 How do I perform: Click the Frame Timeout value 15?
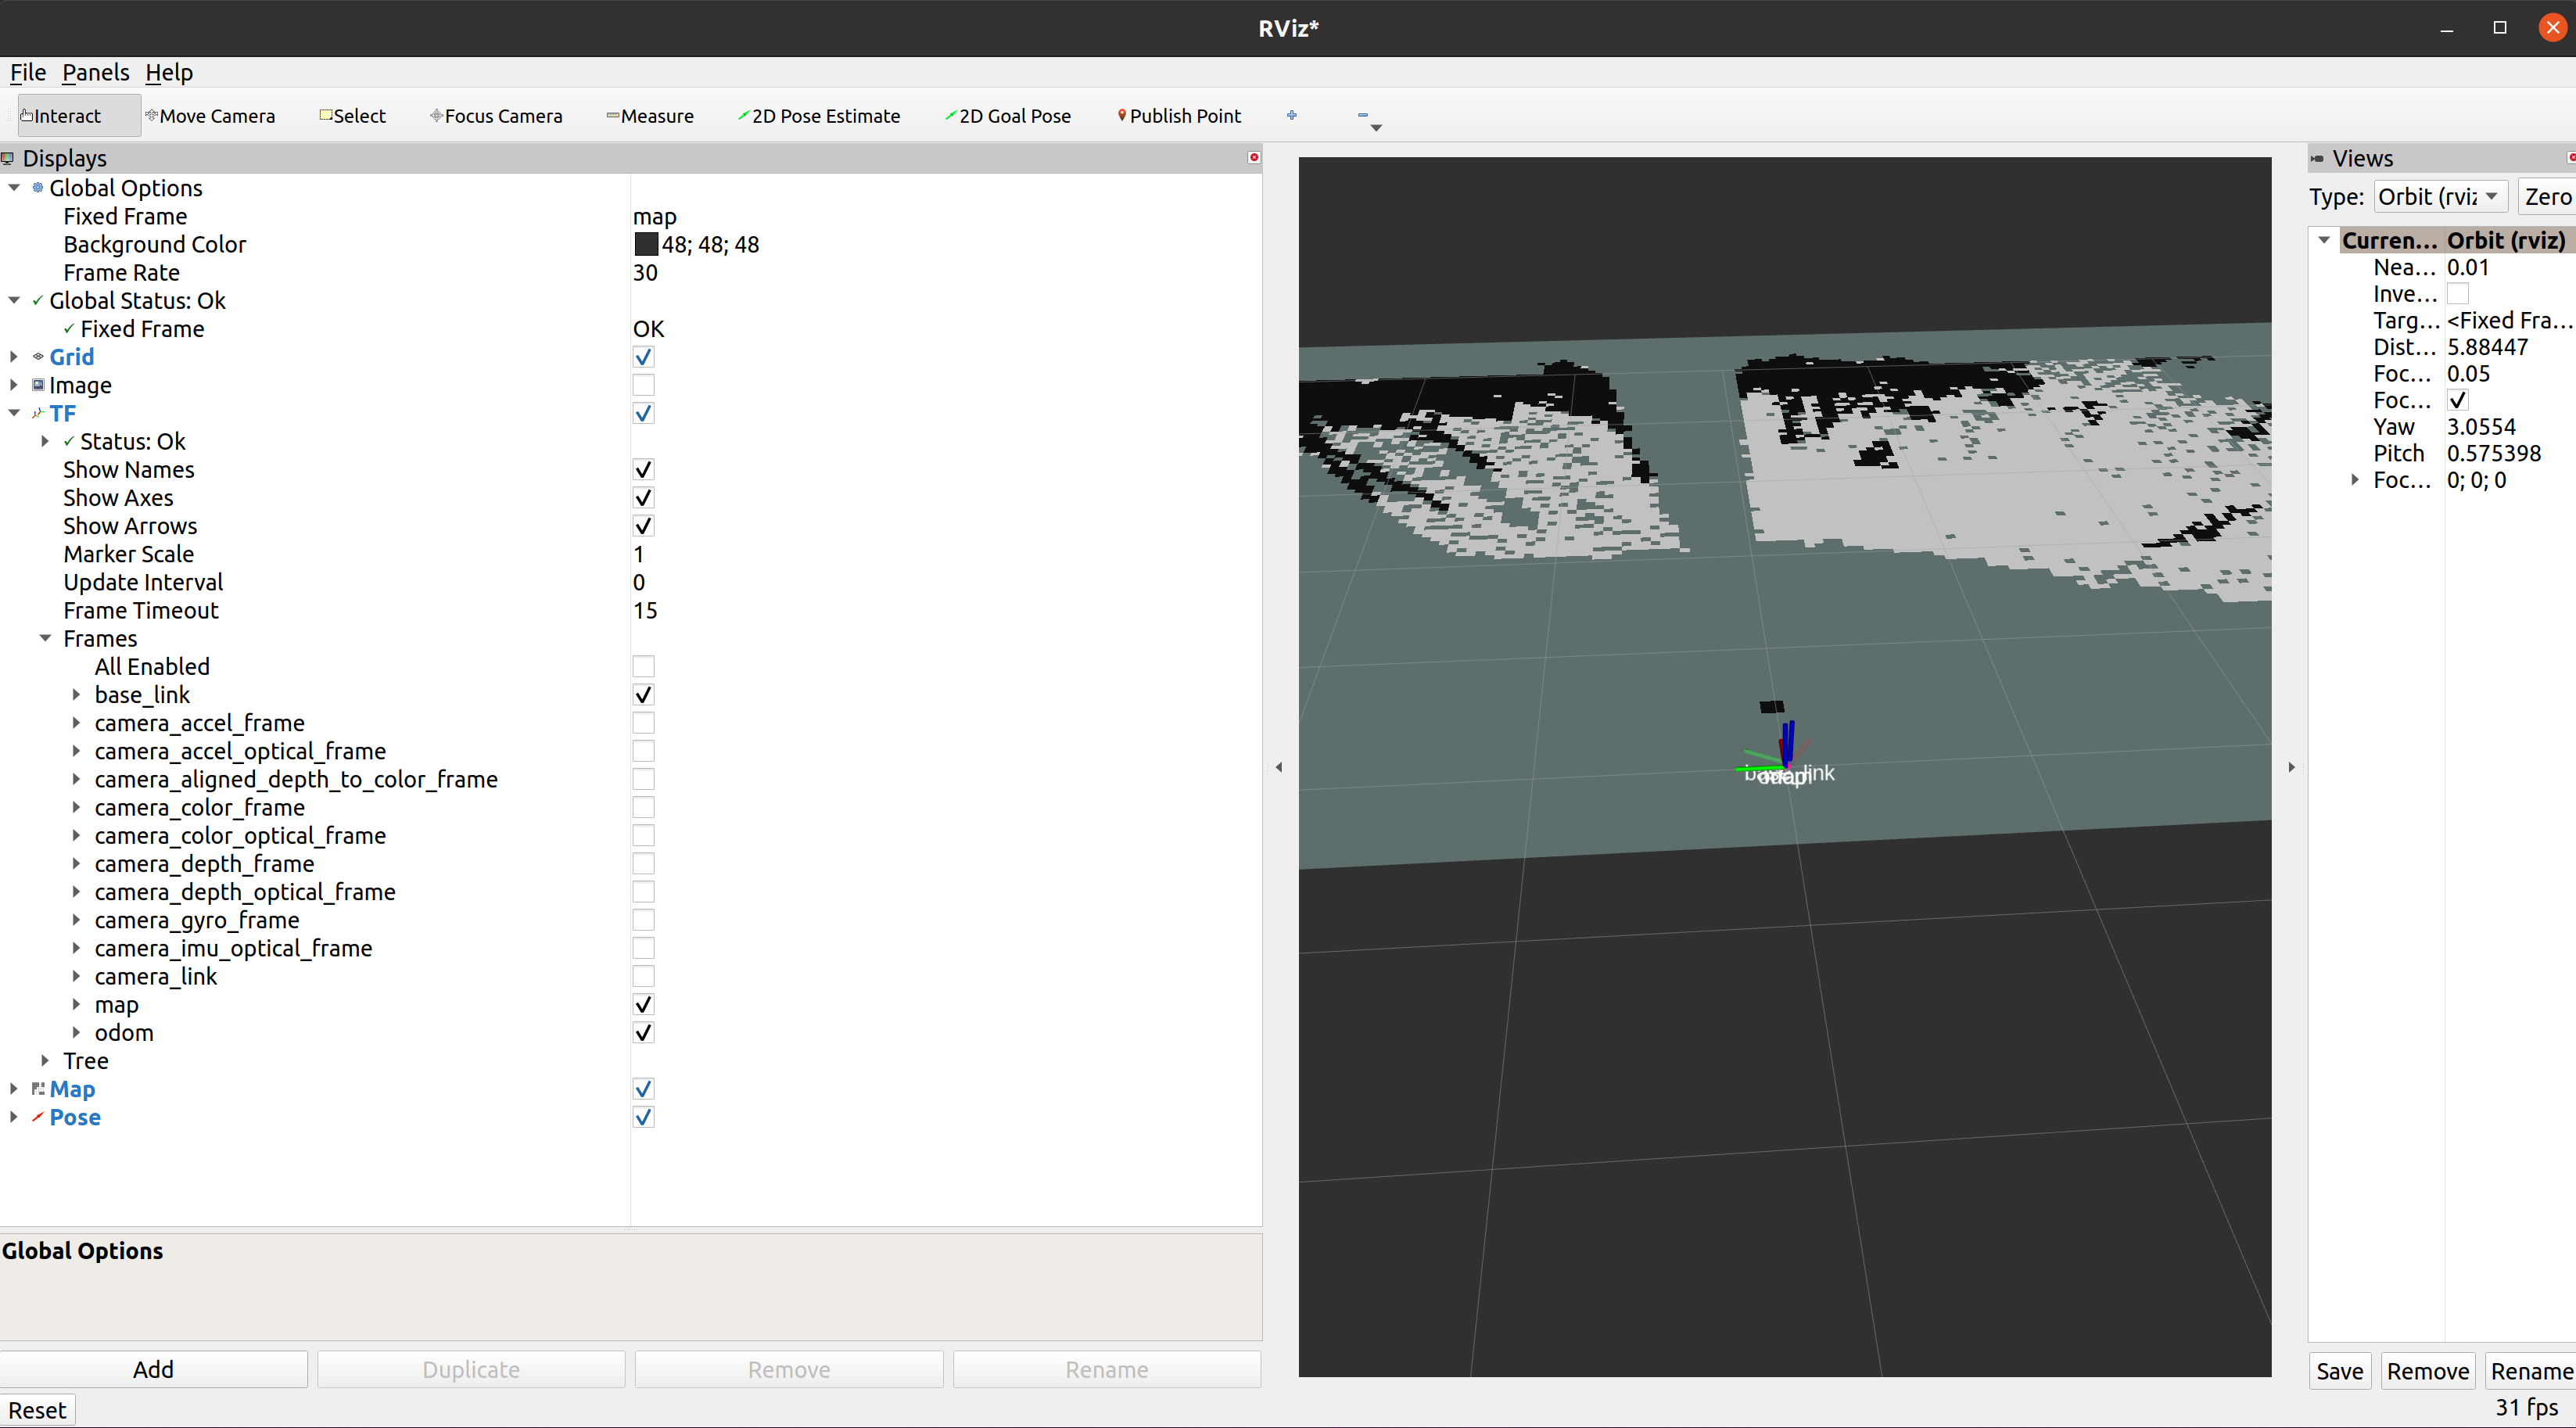(645, 610)
